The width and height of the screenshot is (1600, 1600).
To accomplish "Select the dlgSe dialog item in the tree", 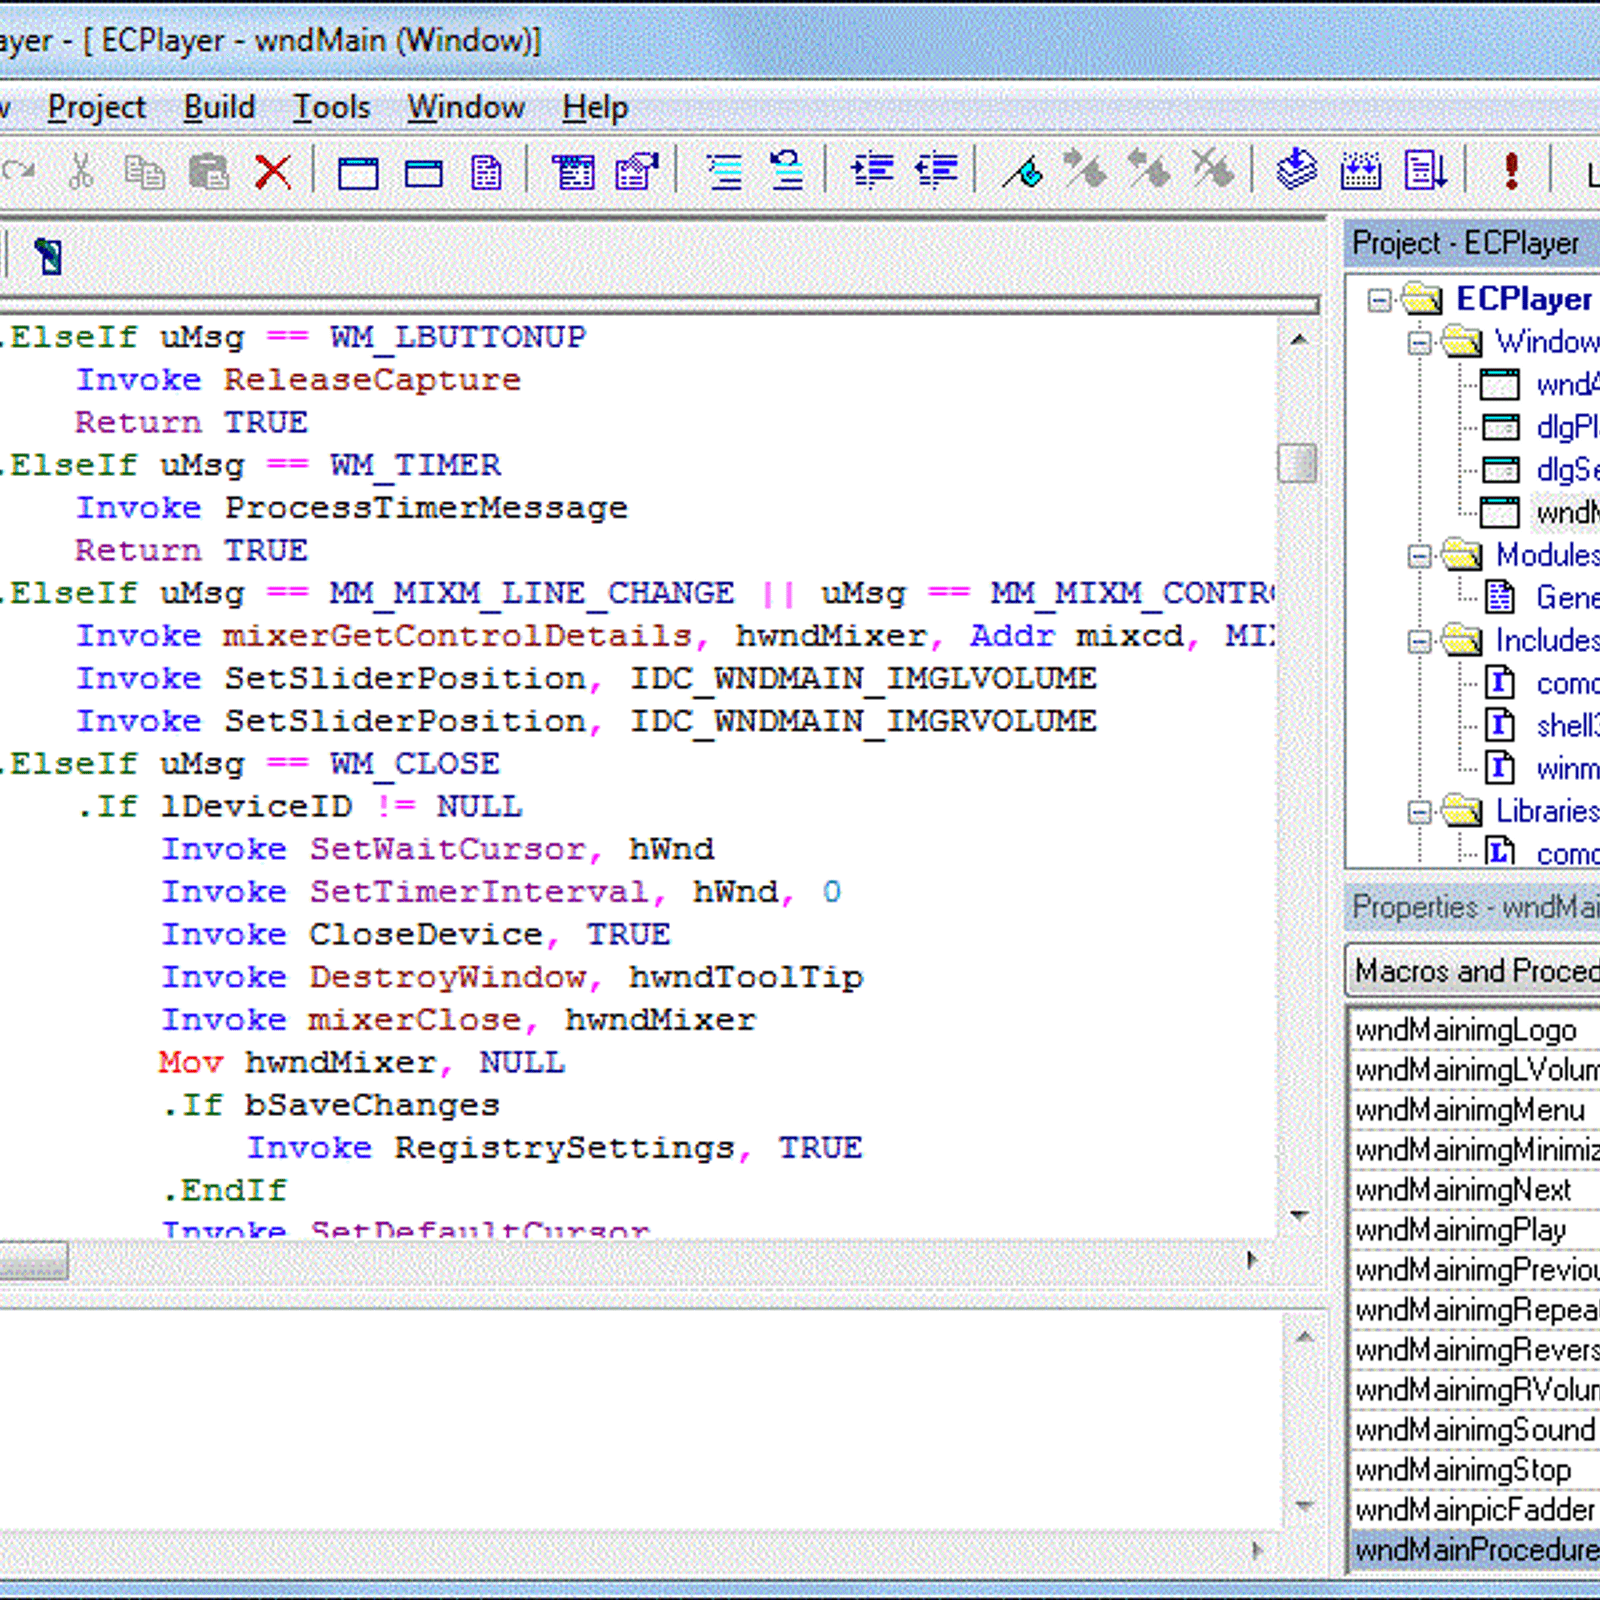I will tap(1567, 469).
